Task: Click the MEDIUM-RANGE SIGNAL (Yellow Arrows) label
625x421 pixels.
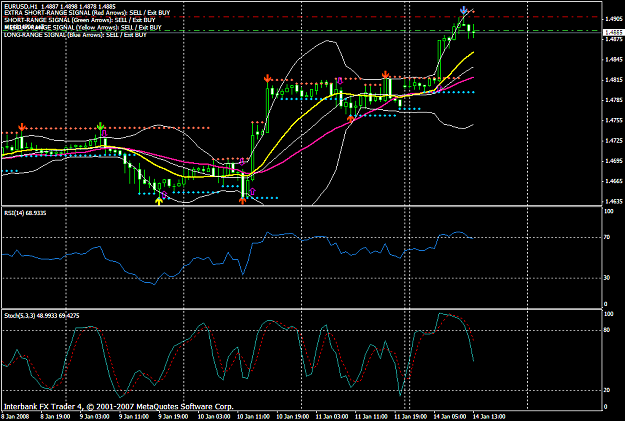Action: (83, 28)
